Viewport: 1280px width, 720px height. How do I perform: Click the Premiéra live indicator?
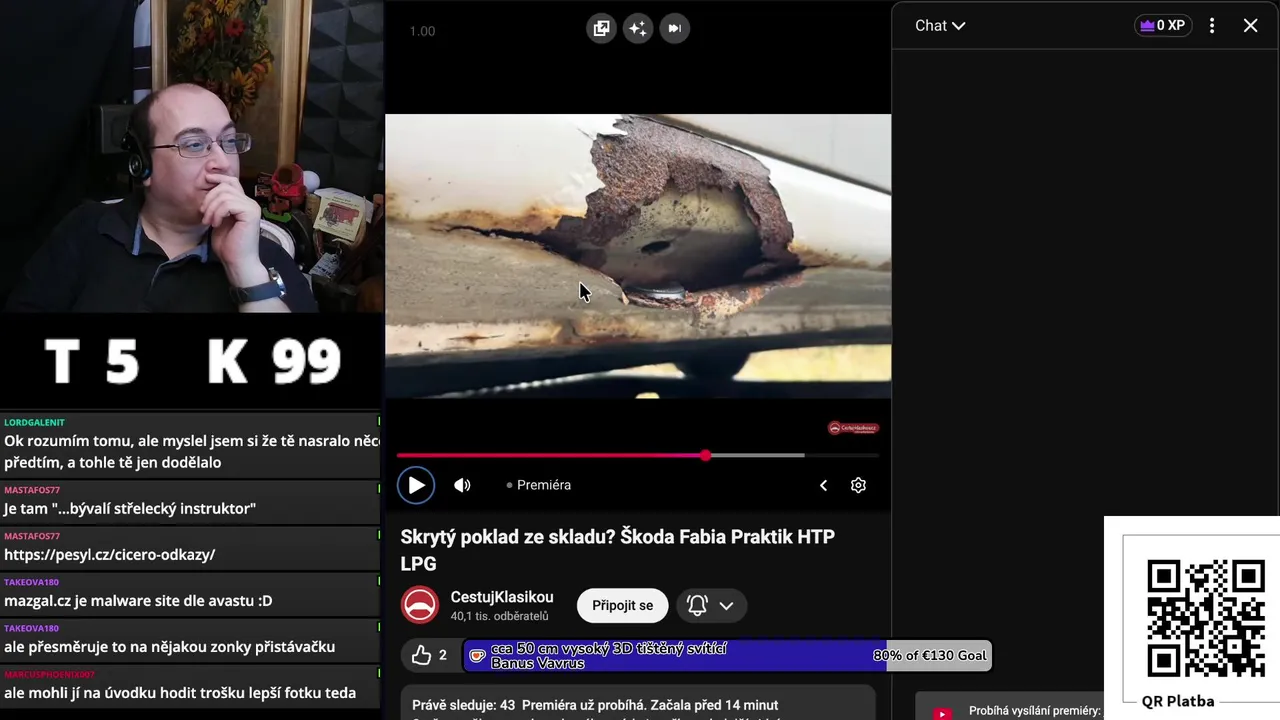pyautogui.click(x=539, y=485)
